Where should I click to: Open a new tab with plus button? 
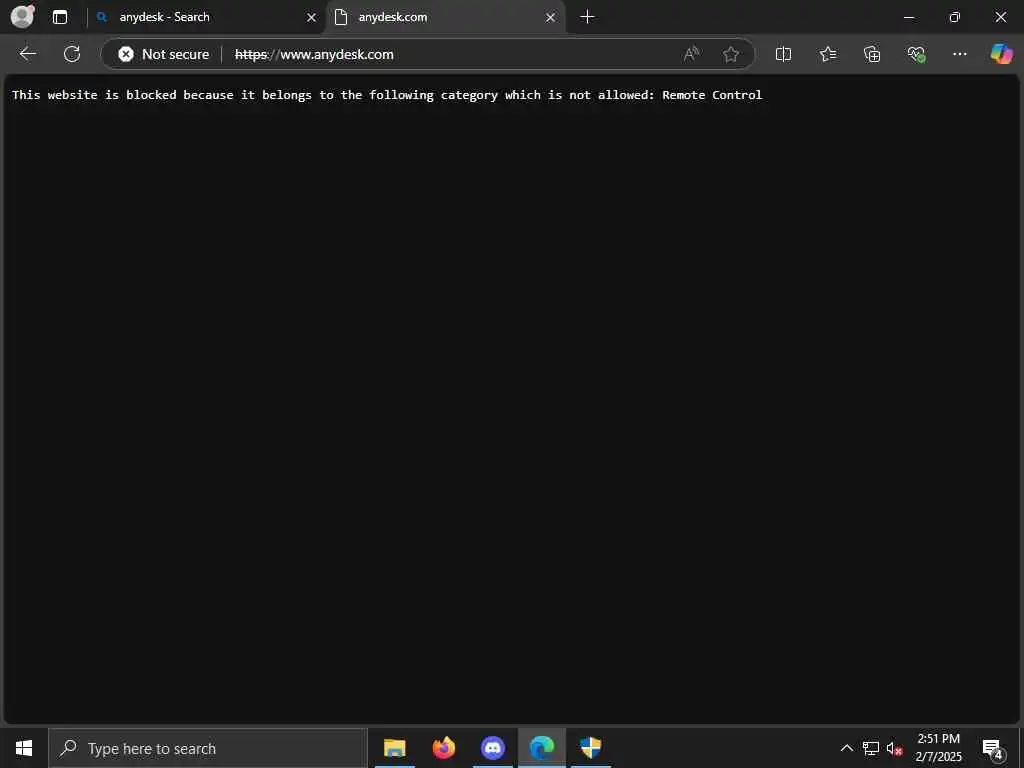coord(587,17)
